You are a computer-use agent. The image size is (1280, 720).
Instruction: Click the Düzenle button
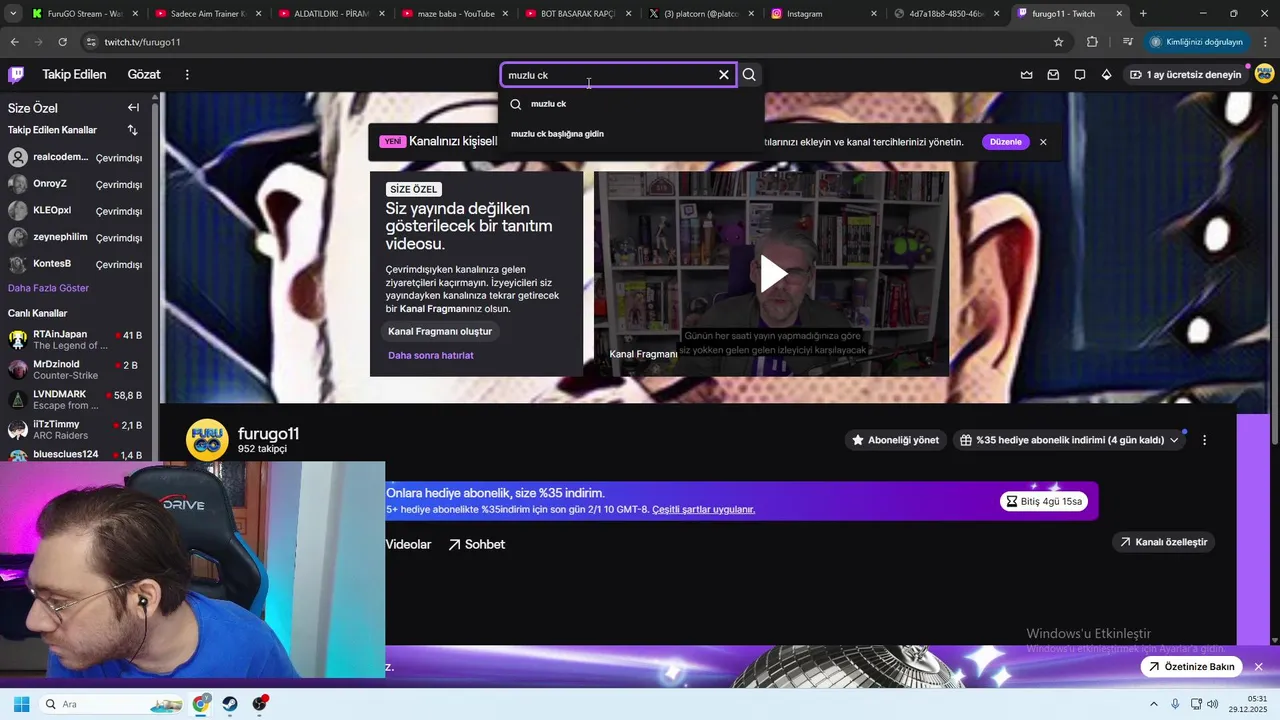[x=1006, y=142]
